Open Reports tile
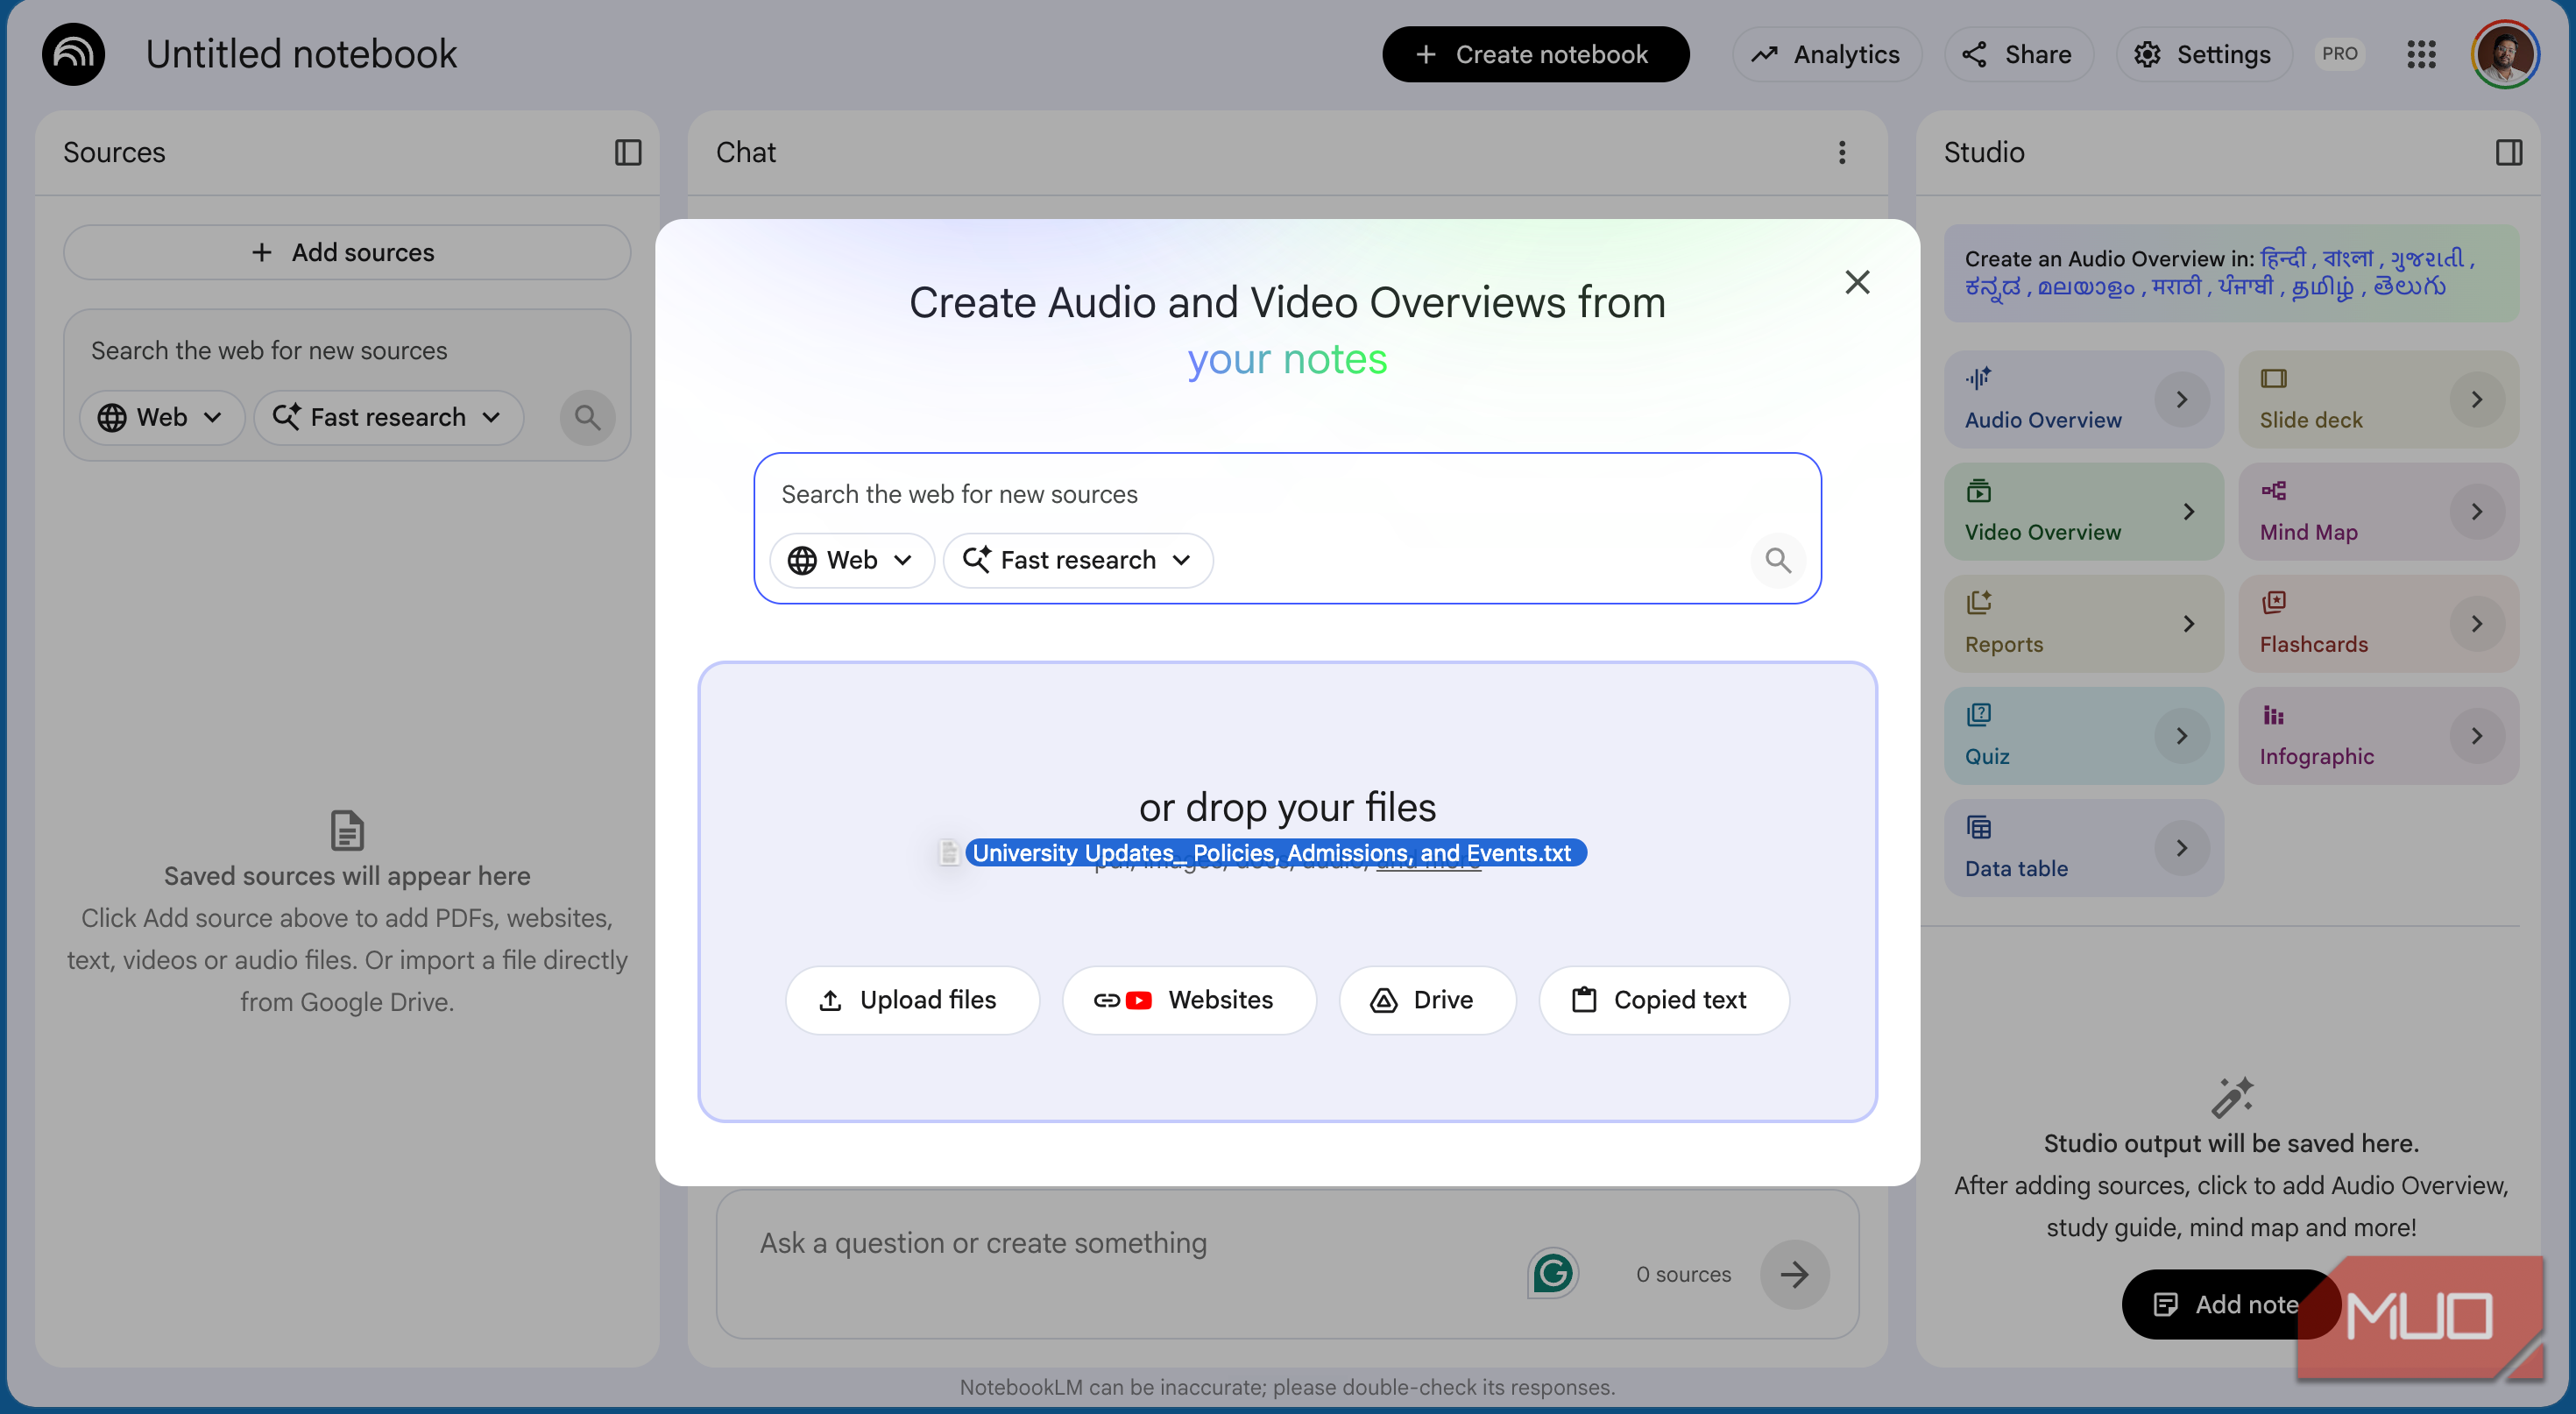The height and width of the screenshot is (1414, 2576). click(2083, 623)
